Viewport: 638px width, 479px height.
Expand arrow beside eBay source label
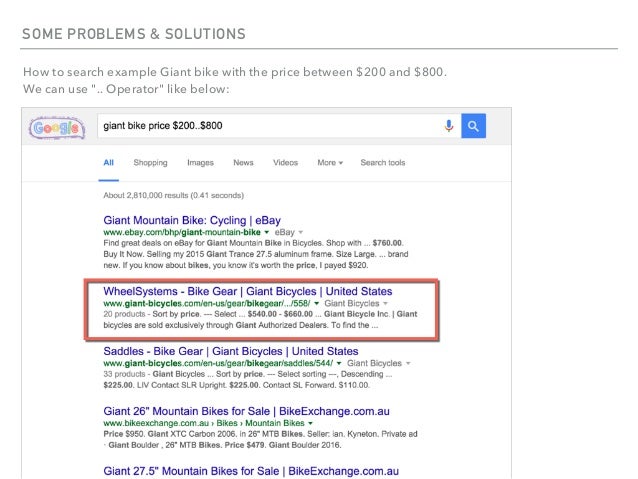301,232
